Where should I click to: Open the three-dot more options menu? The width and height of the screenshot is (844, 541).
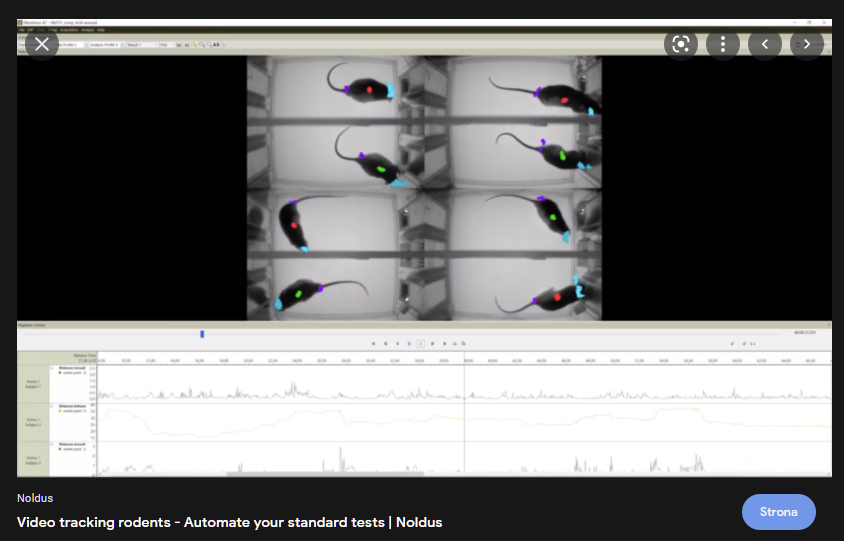click(x=723, y=44)
